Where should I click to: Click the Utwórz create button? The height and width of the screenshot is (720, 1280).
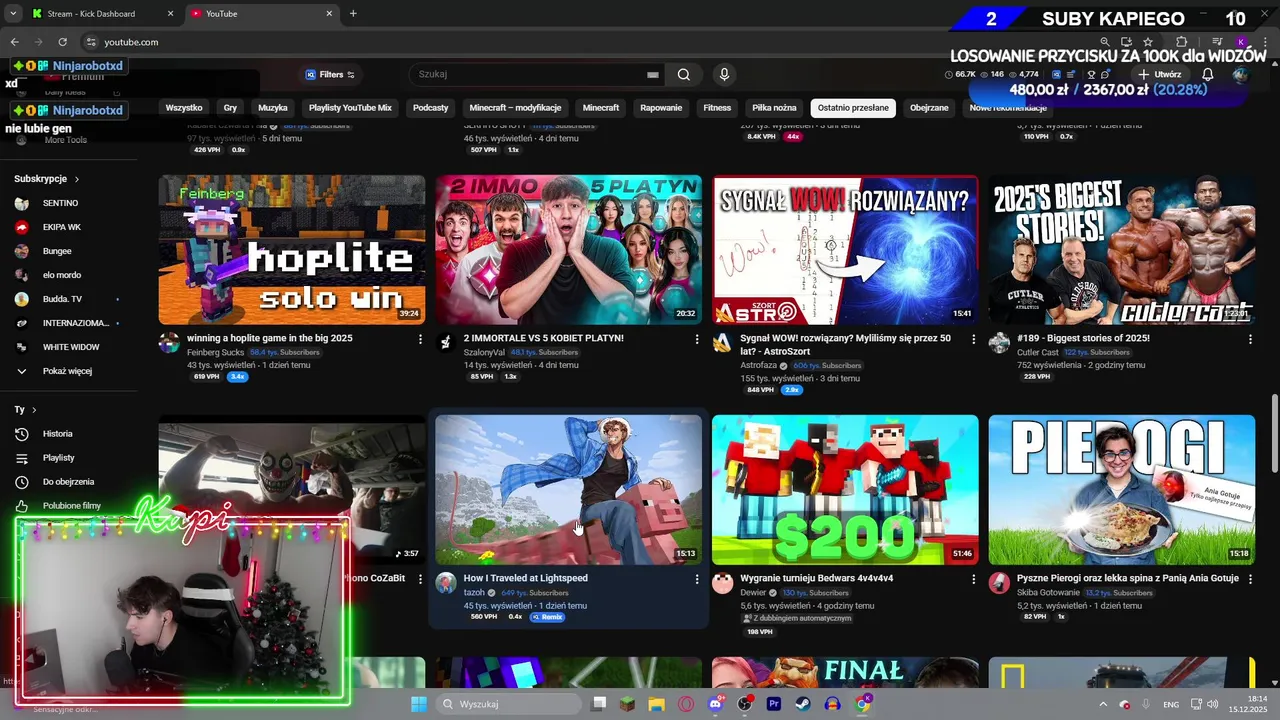1159,75
